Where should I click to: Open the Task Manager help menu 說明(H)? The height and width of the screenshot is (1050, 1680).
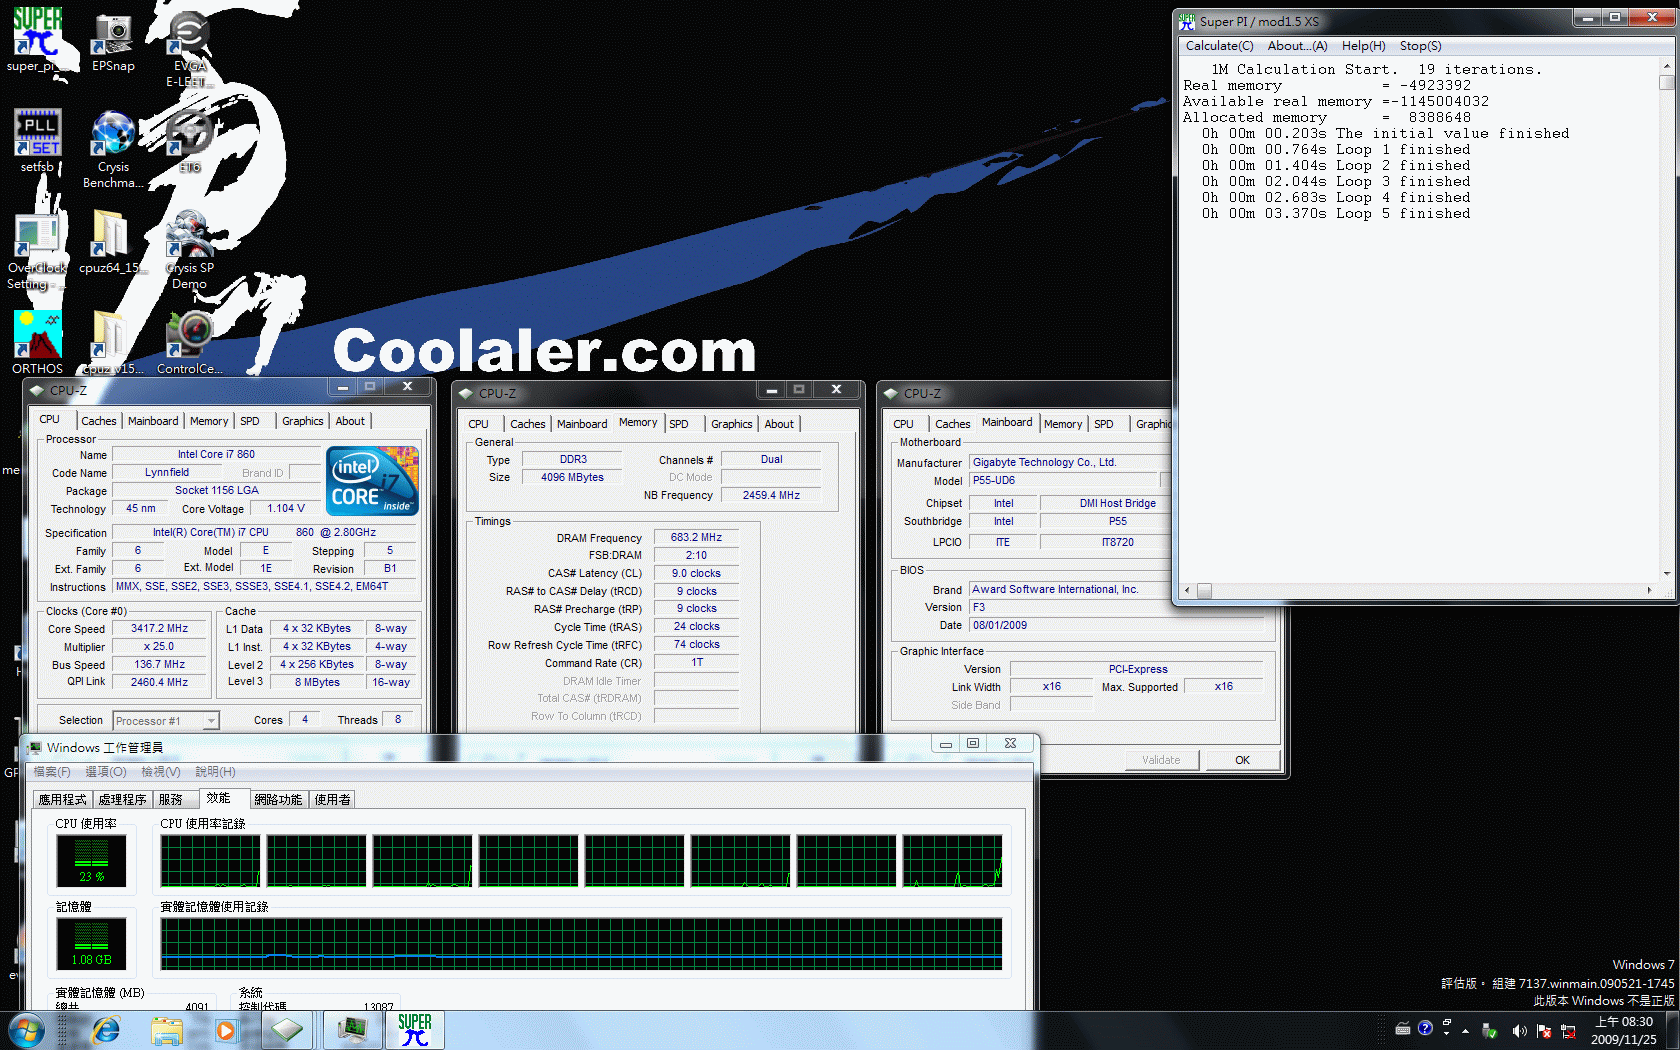pos(215,772)
